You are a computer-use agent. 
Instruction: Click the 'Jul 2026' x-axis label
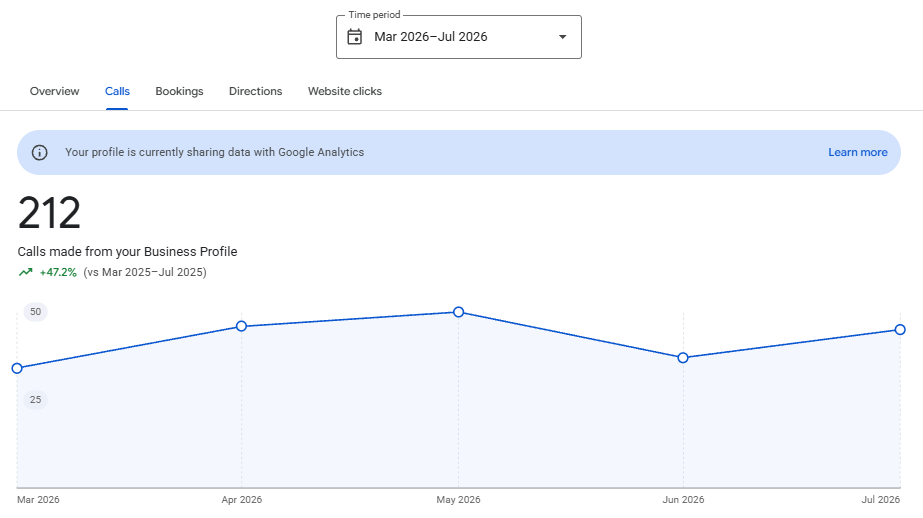[x=881, y=500]
